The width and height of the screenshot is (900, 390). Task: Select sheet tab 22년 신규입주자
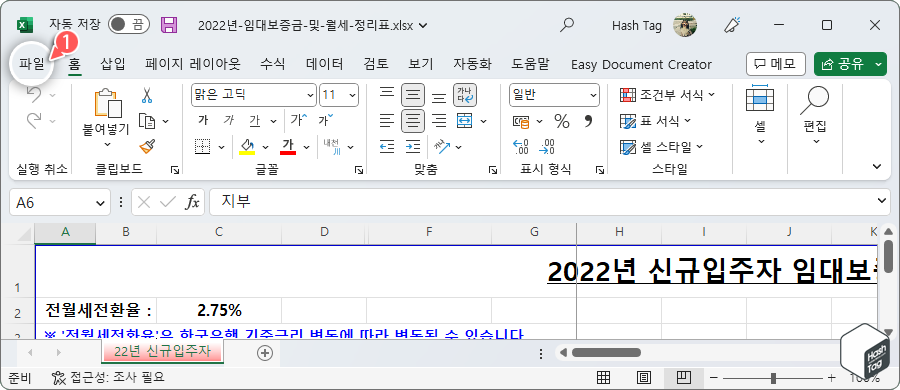[x=162, y=352]
